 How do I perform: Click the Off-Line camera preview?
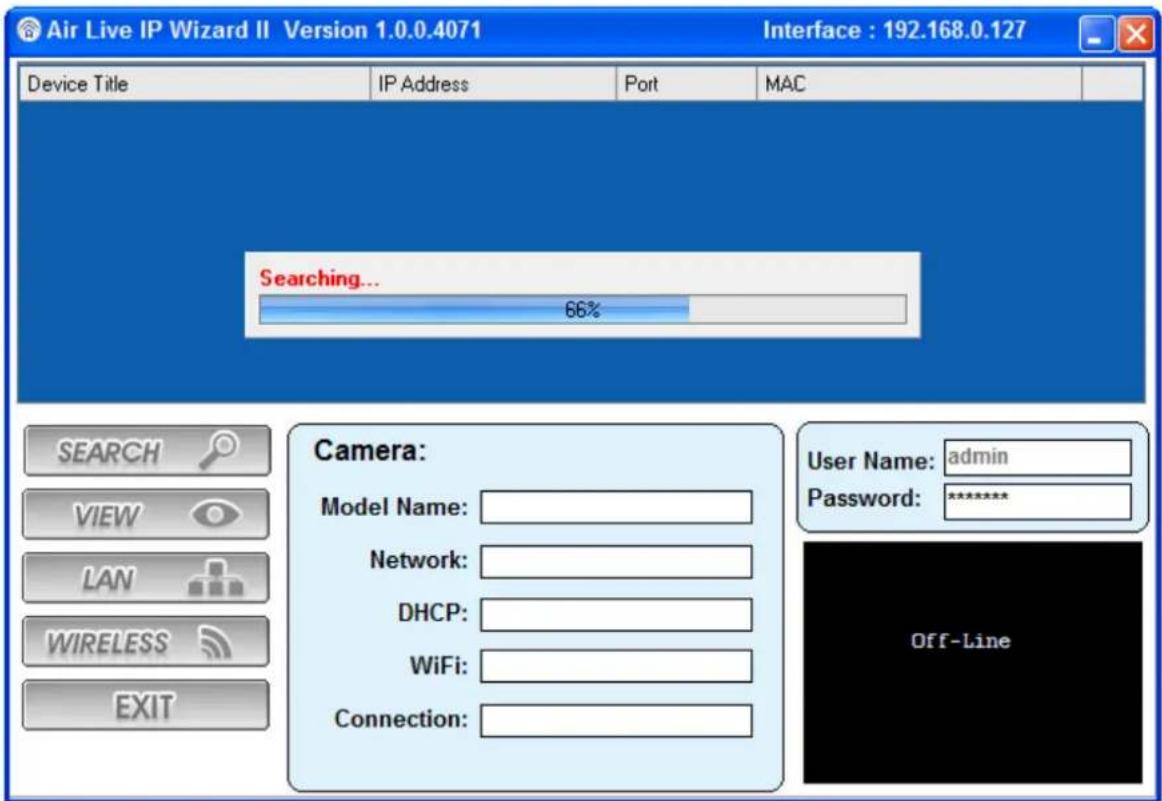tap(972, 662)
